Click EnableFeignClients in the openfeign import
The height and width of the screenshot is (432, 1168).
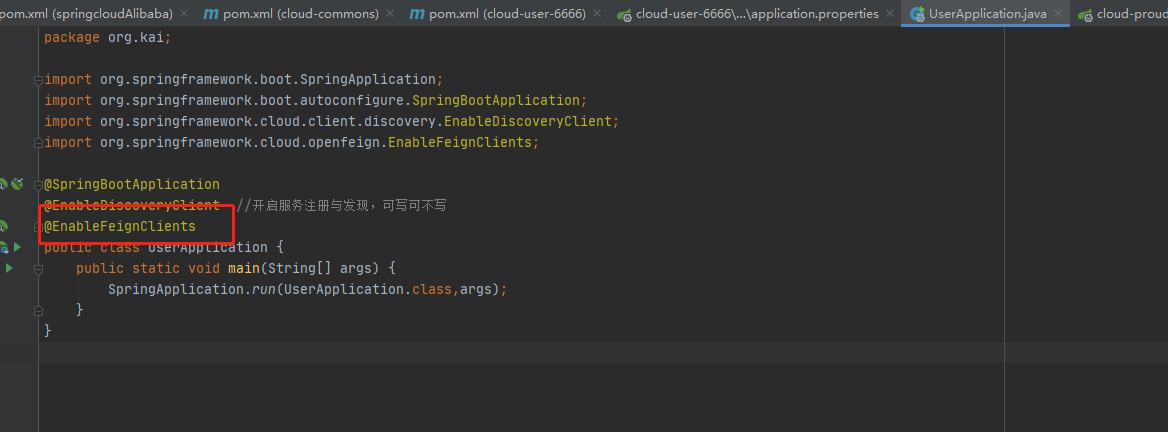click(460, 142)
